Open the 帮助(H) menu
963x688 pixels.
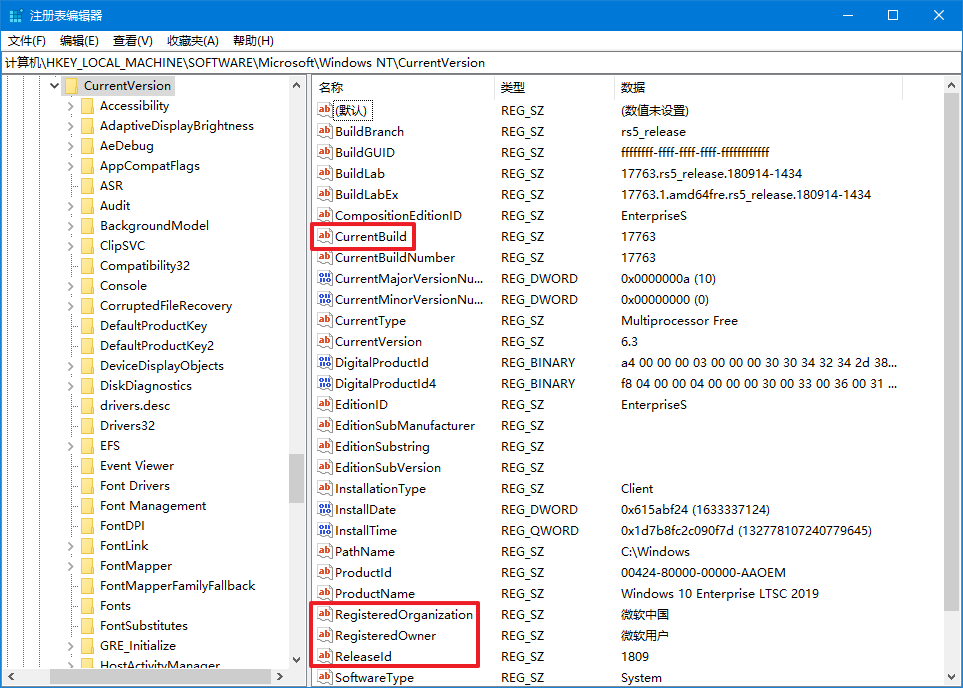coord(253,41)
